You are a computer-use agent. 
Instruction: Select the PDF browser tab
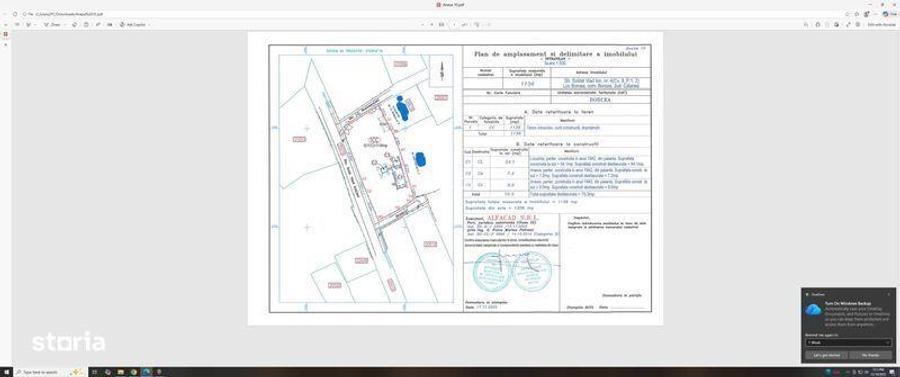pyautogui.click(x=451, y=5)
